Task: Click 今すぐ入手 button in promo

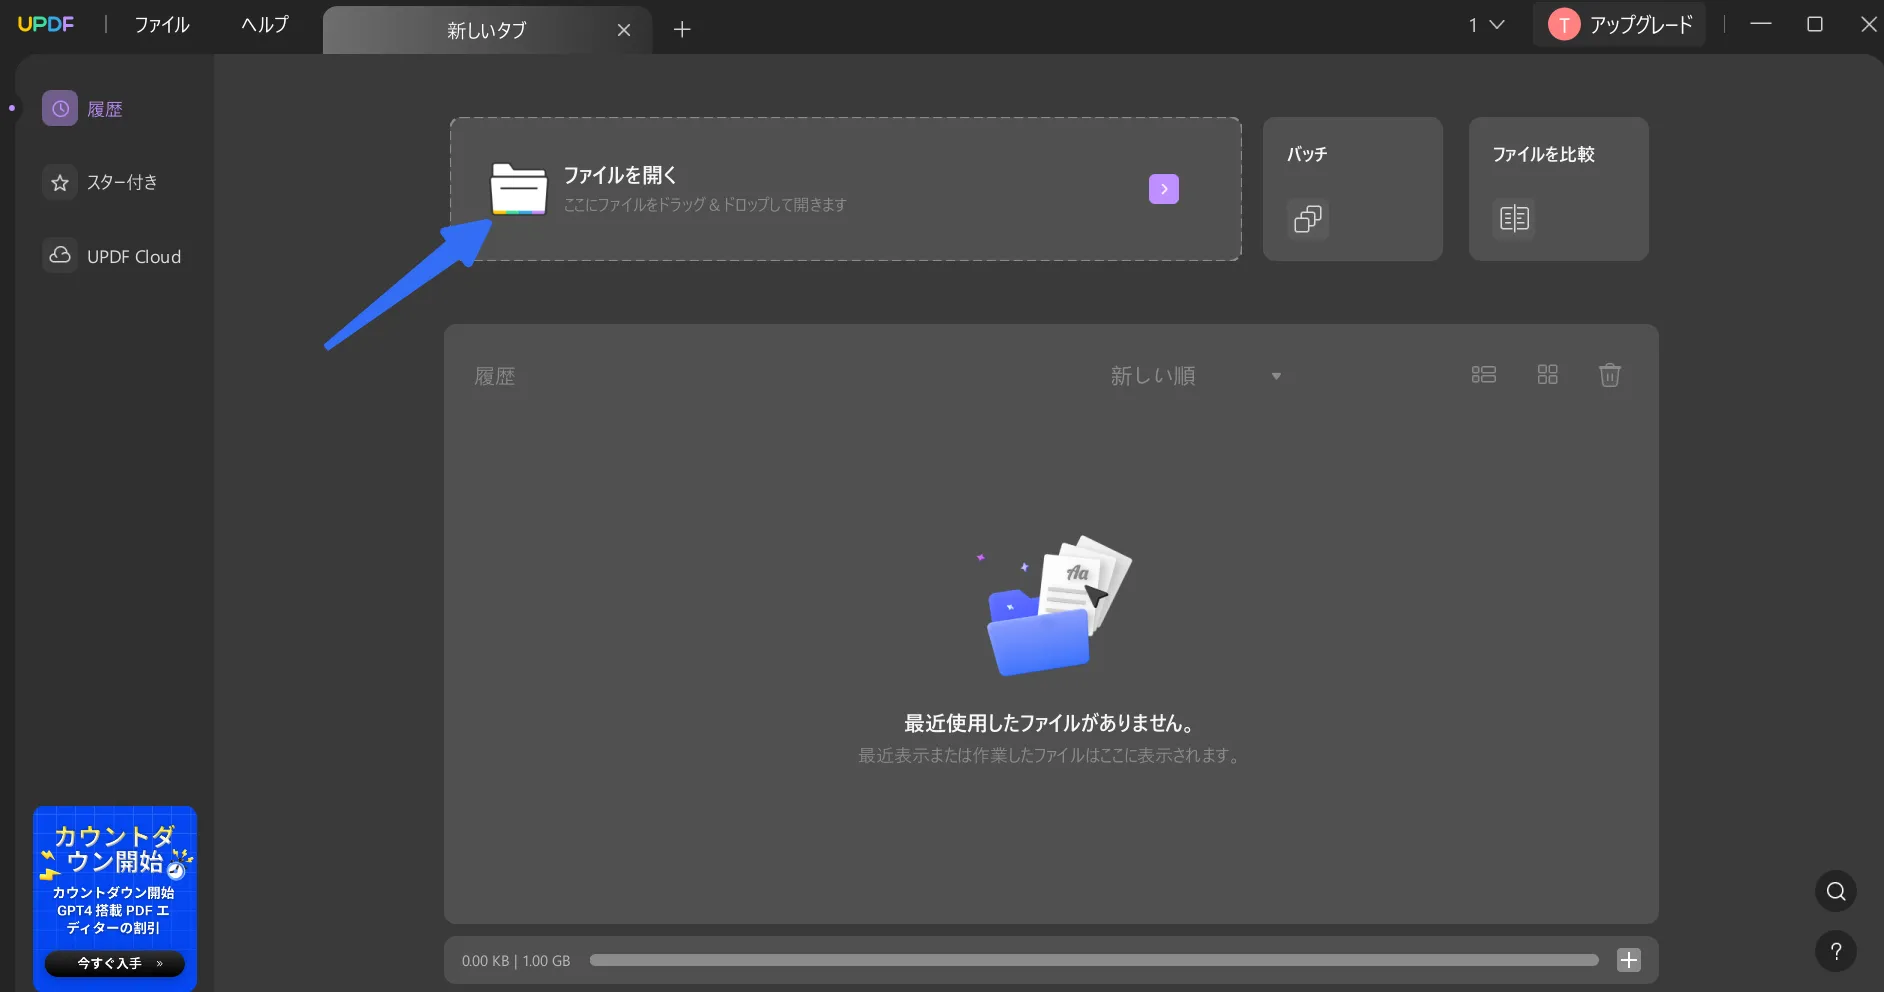Action: click(115, 963)
